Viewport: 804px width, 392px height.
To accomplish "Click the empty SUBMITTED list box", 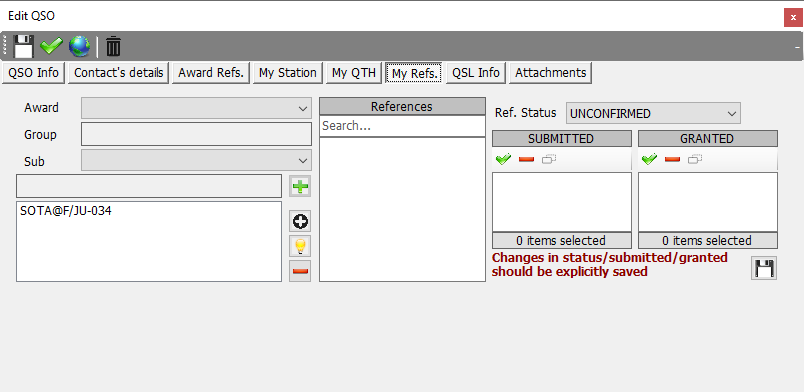I will 561,202.
